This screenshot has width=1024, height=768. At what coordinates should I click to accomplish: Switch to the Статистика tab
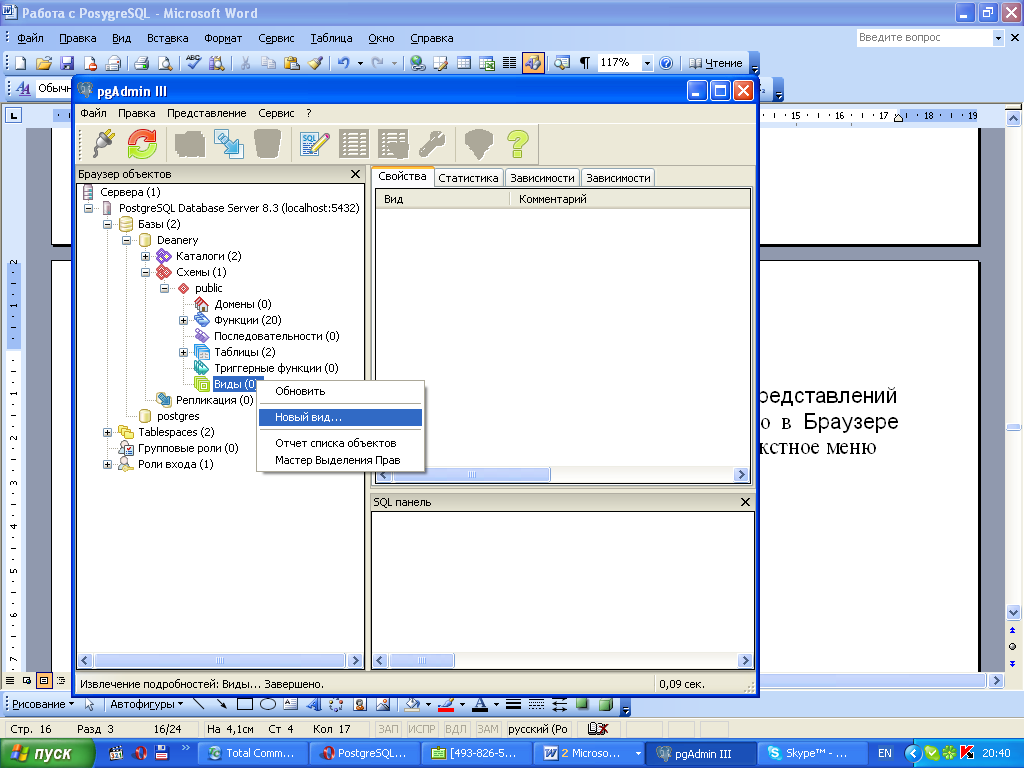468,178
